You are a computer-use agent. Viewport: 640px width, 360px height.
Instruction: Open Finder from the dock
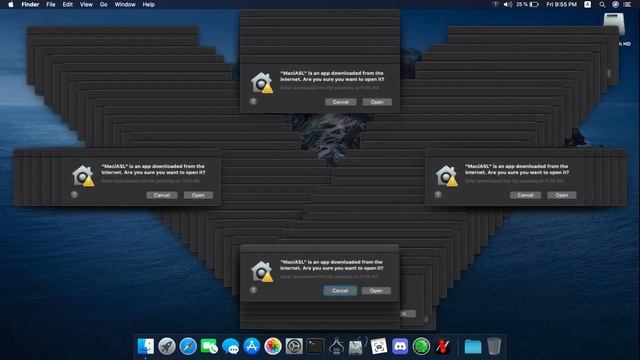pyautogui.click(x=146, y=347)
